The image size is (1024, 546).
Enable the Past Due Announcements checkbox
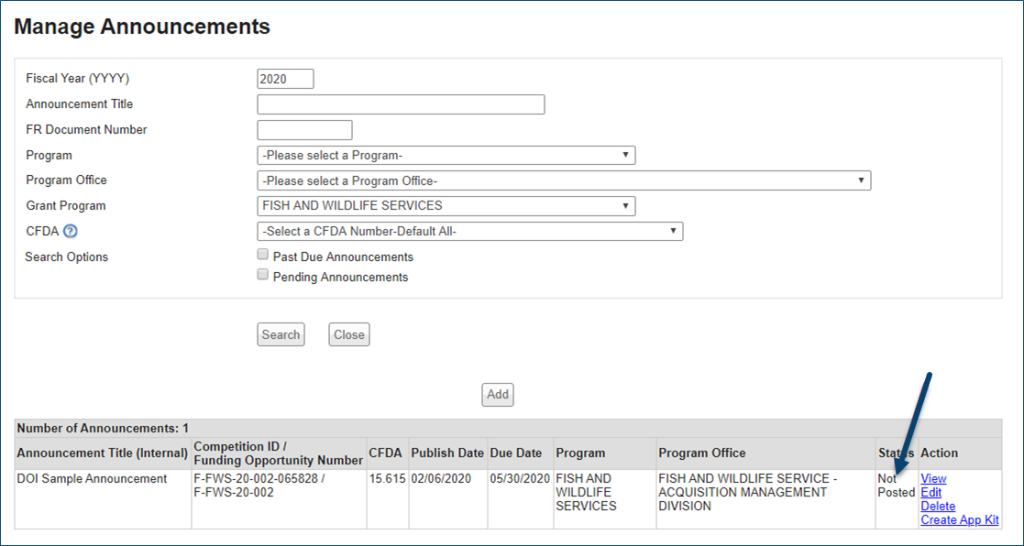(x=263, y=256)
